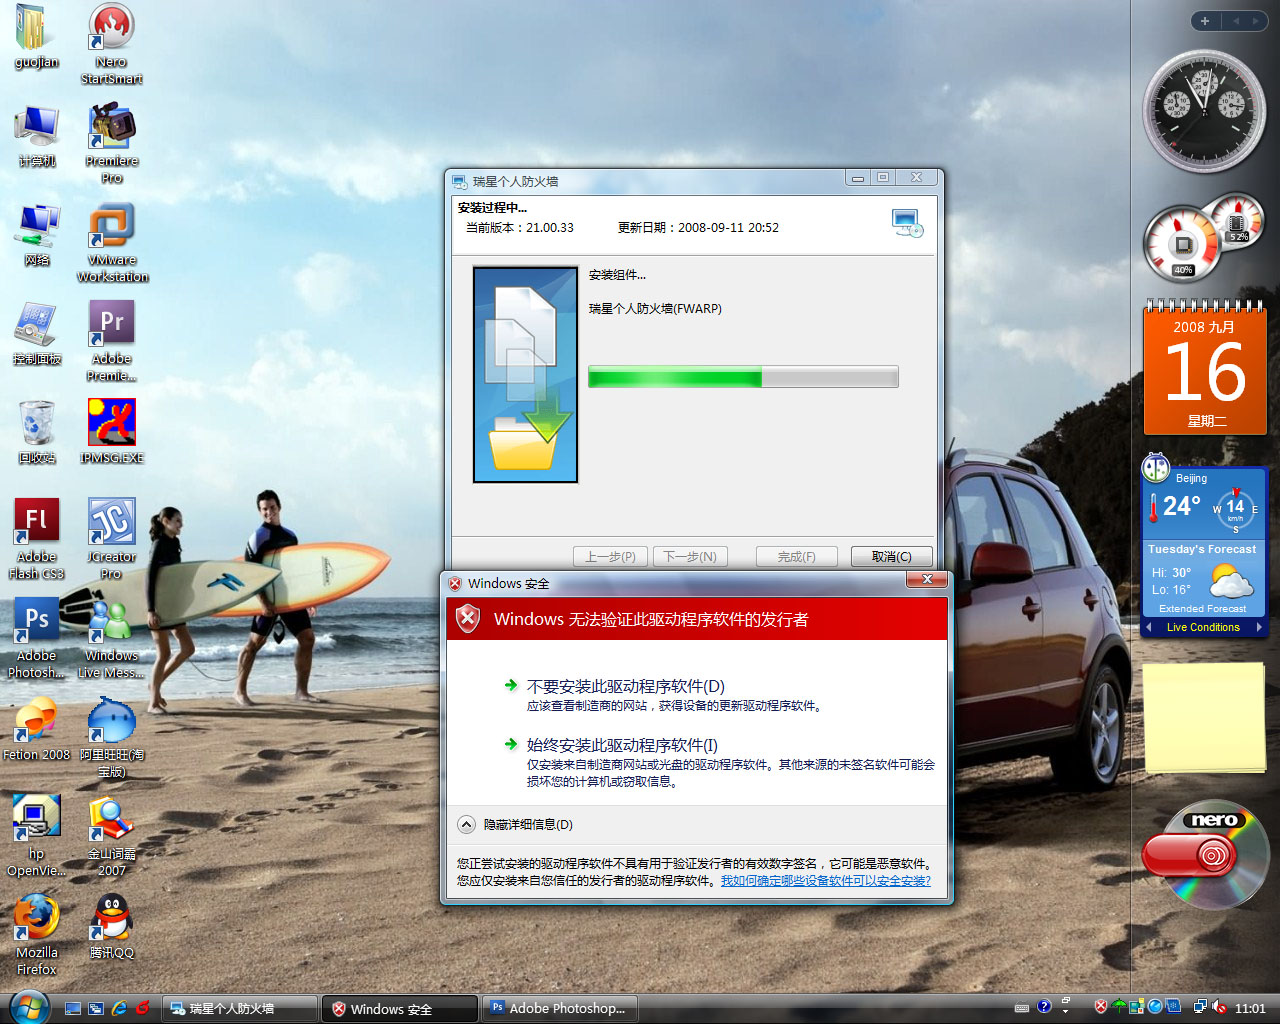Image resolution: width=1280 pixels, height=1024 pixels.
Task: Open language bar options dropdown arrow
Action: [x=1066, y=1012]
